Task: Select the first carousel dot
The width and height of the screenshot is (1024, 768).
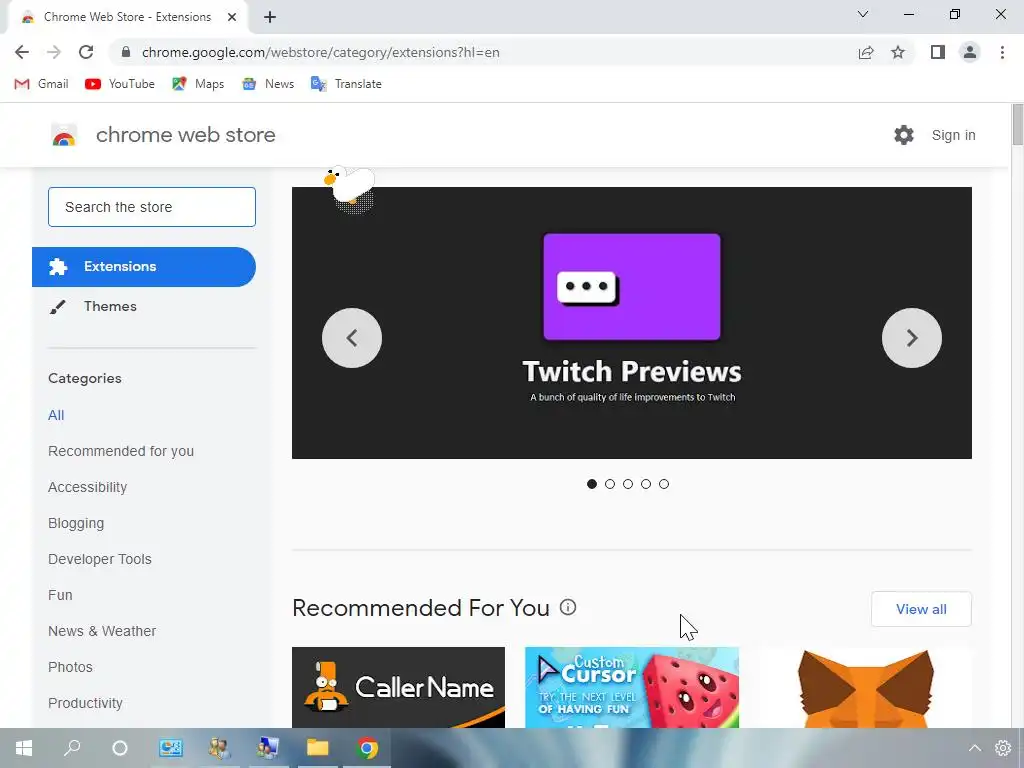Action: 592,484
